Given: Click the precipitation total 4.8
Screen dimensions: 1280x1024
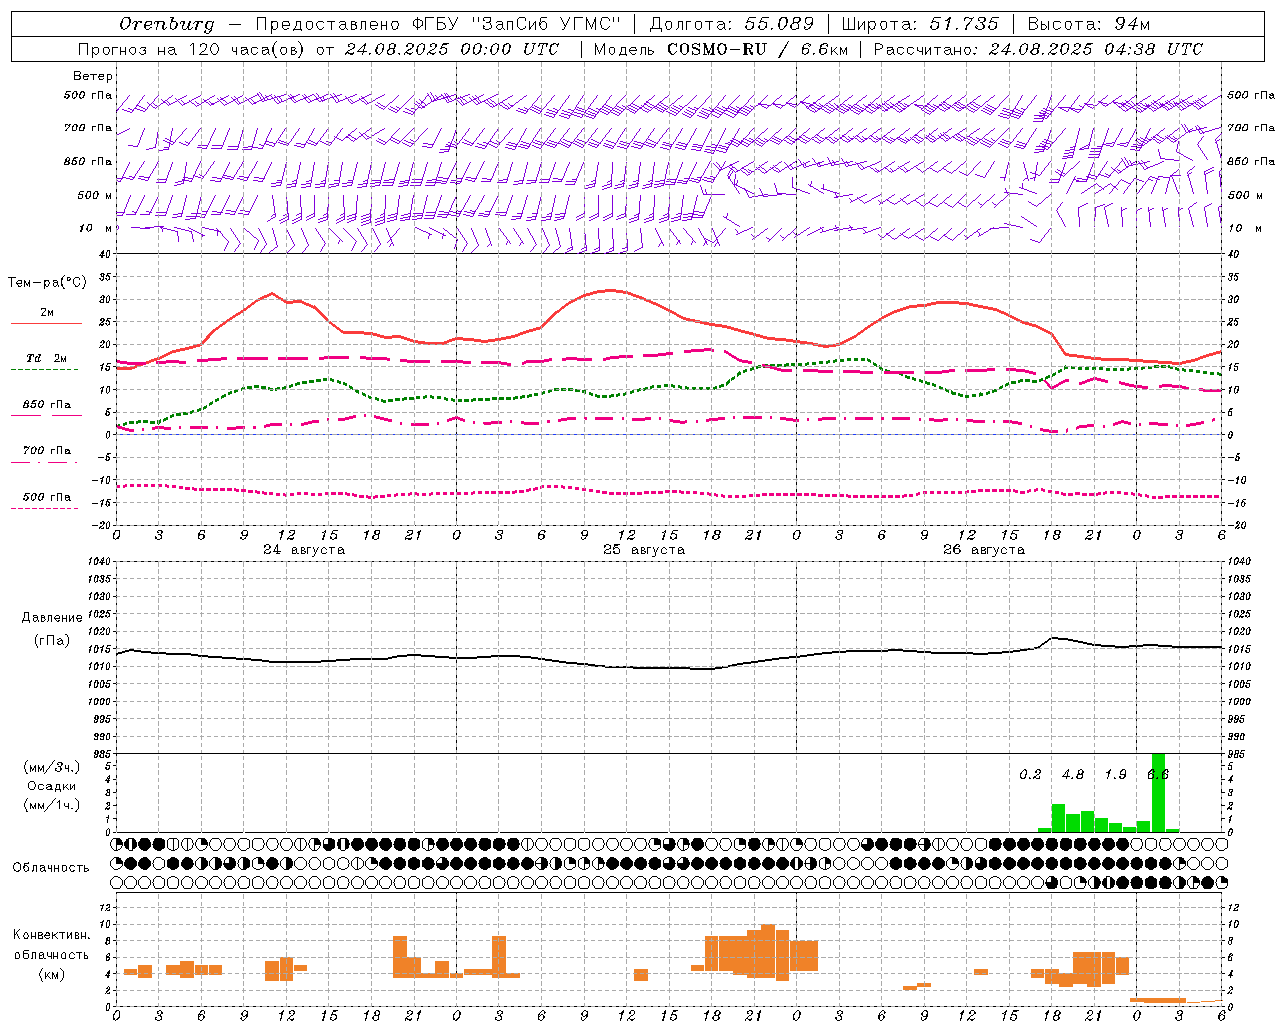Looking at the screenshot, I should click(x=1073, y=775).
